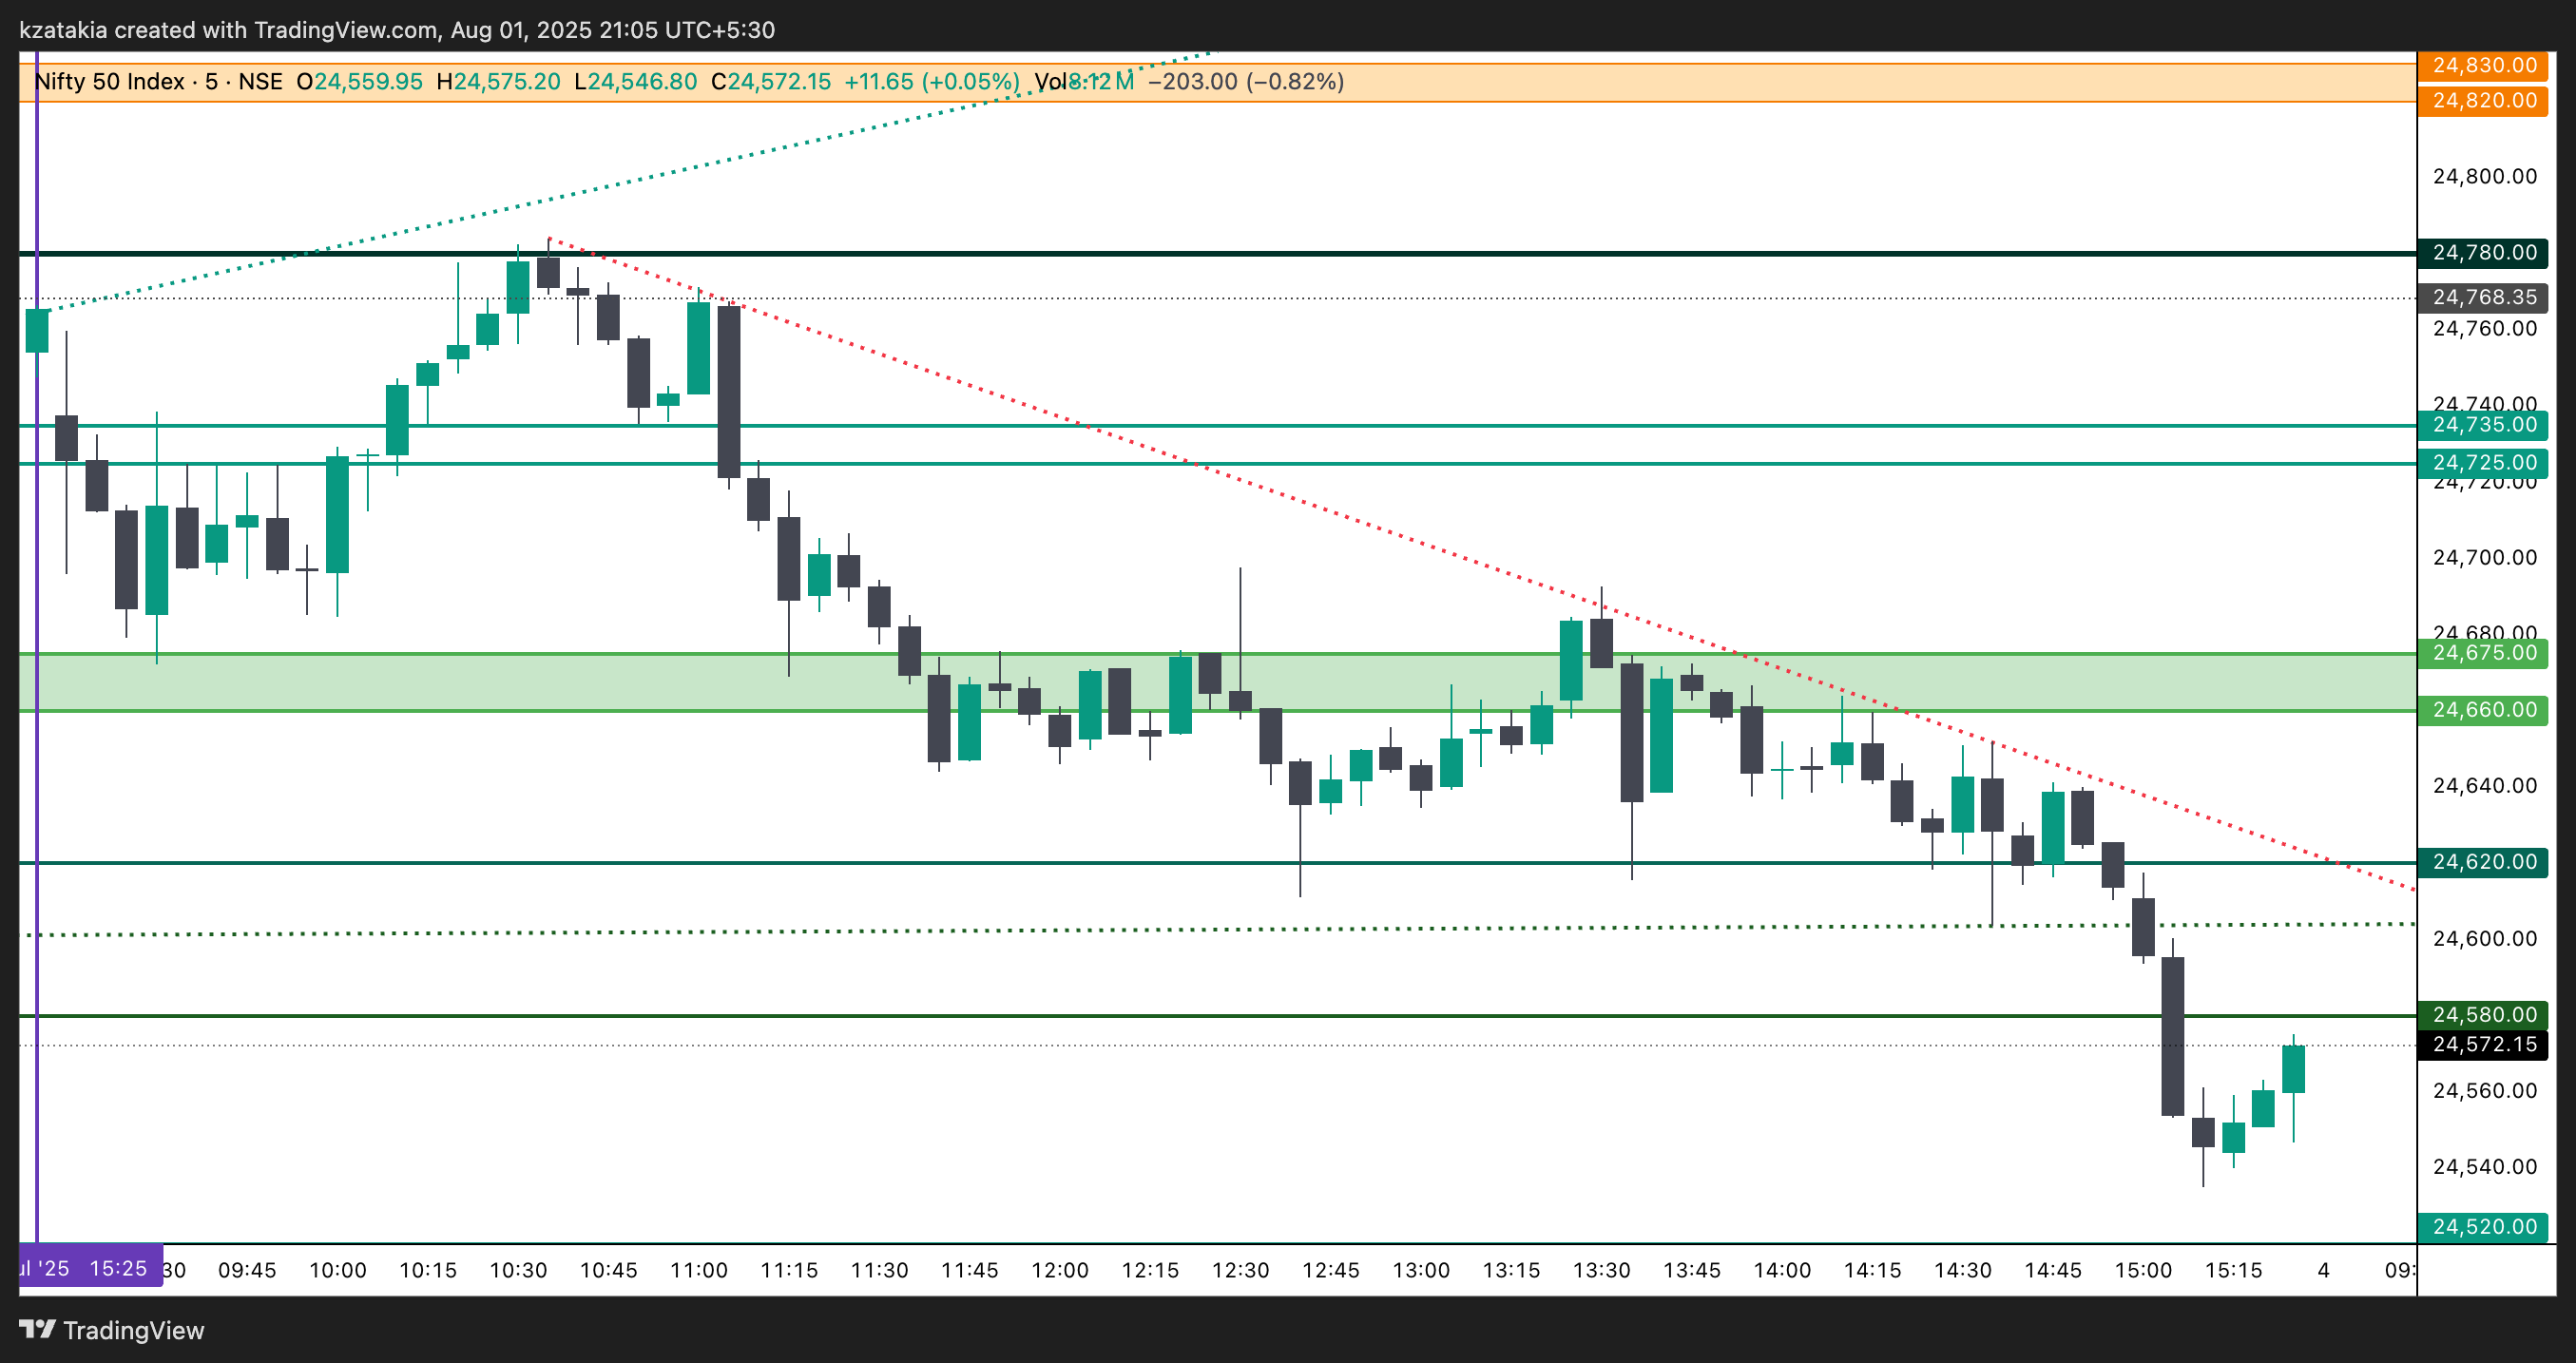Screen dimensions: 2576x1363
Task: Select the 24,735.00 teal level label
Action: pos(2484,425)
